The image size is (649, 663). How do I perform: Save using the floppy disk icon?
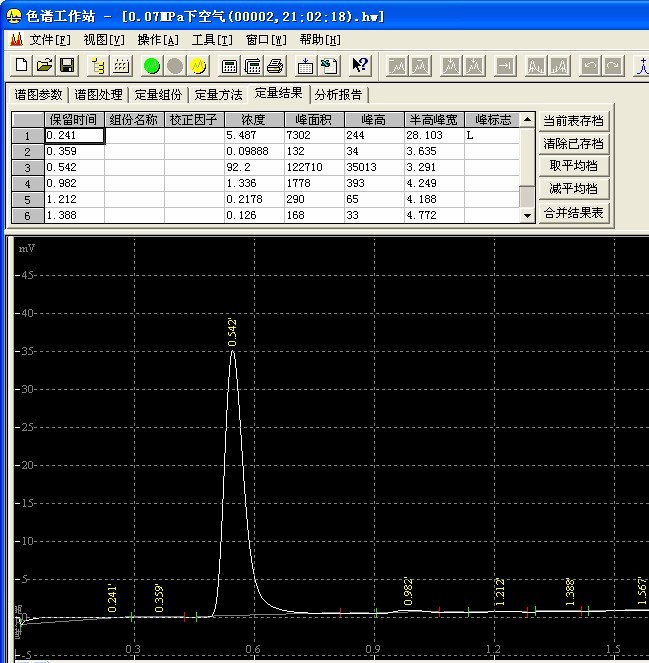pyautogui.click(x=67, y=66)
